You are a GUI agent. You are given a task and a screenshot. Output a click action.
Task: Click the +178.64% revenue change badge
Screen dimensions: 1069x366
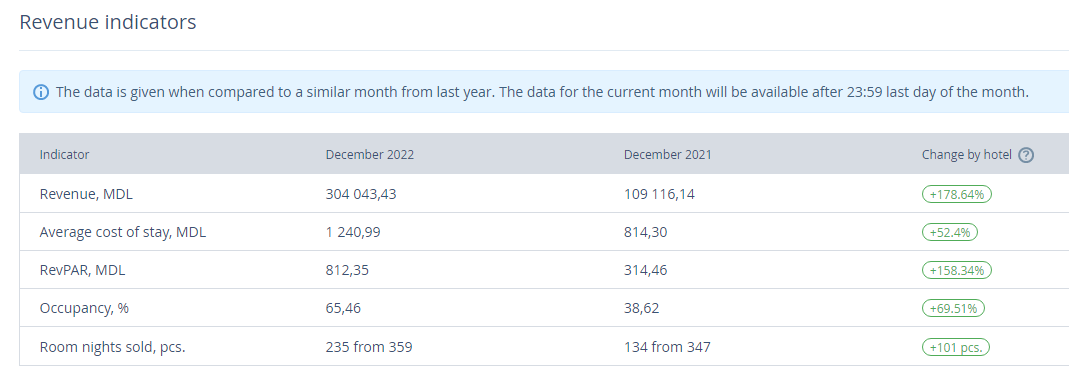(x=957, y=194)
